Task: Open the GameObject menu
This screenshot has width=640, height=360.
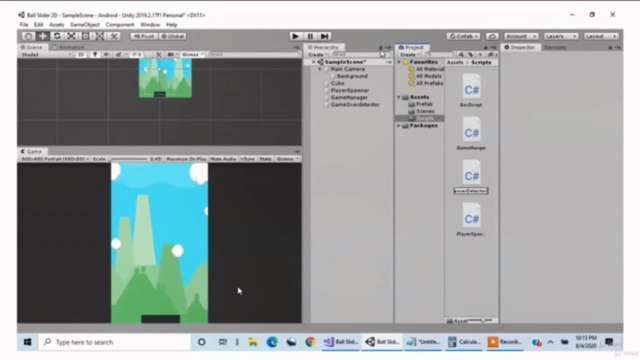Action: pos(84,24)
